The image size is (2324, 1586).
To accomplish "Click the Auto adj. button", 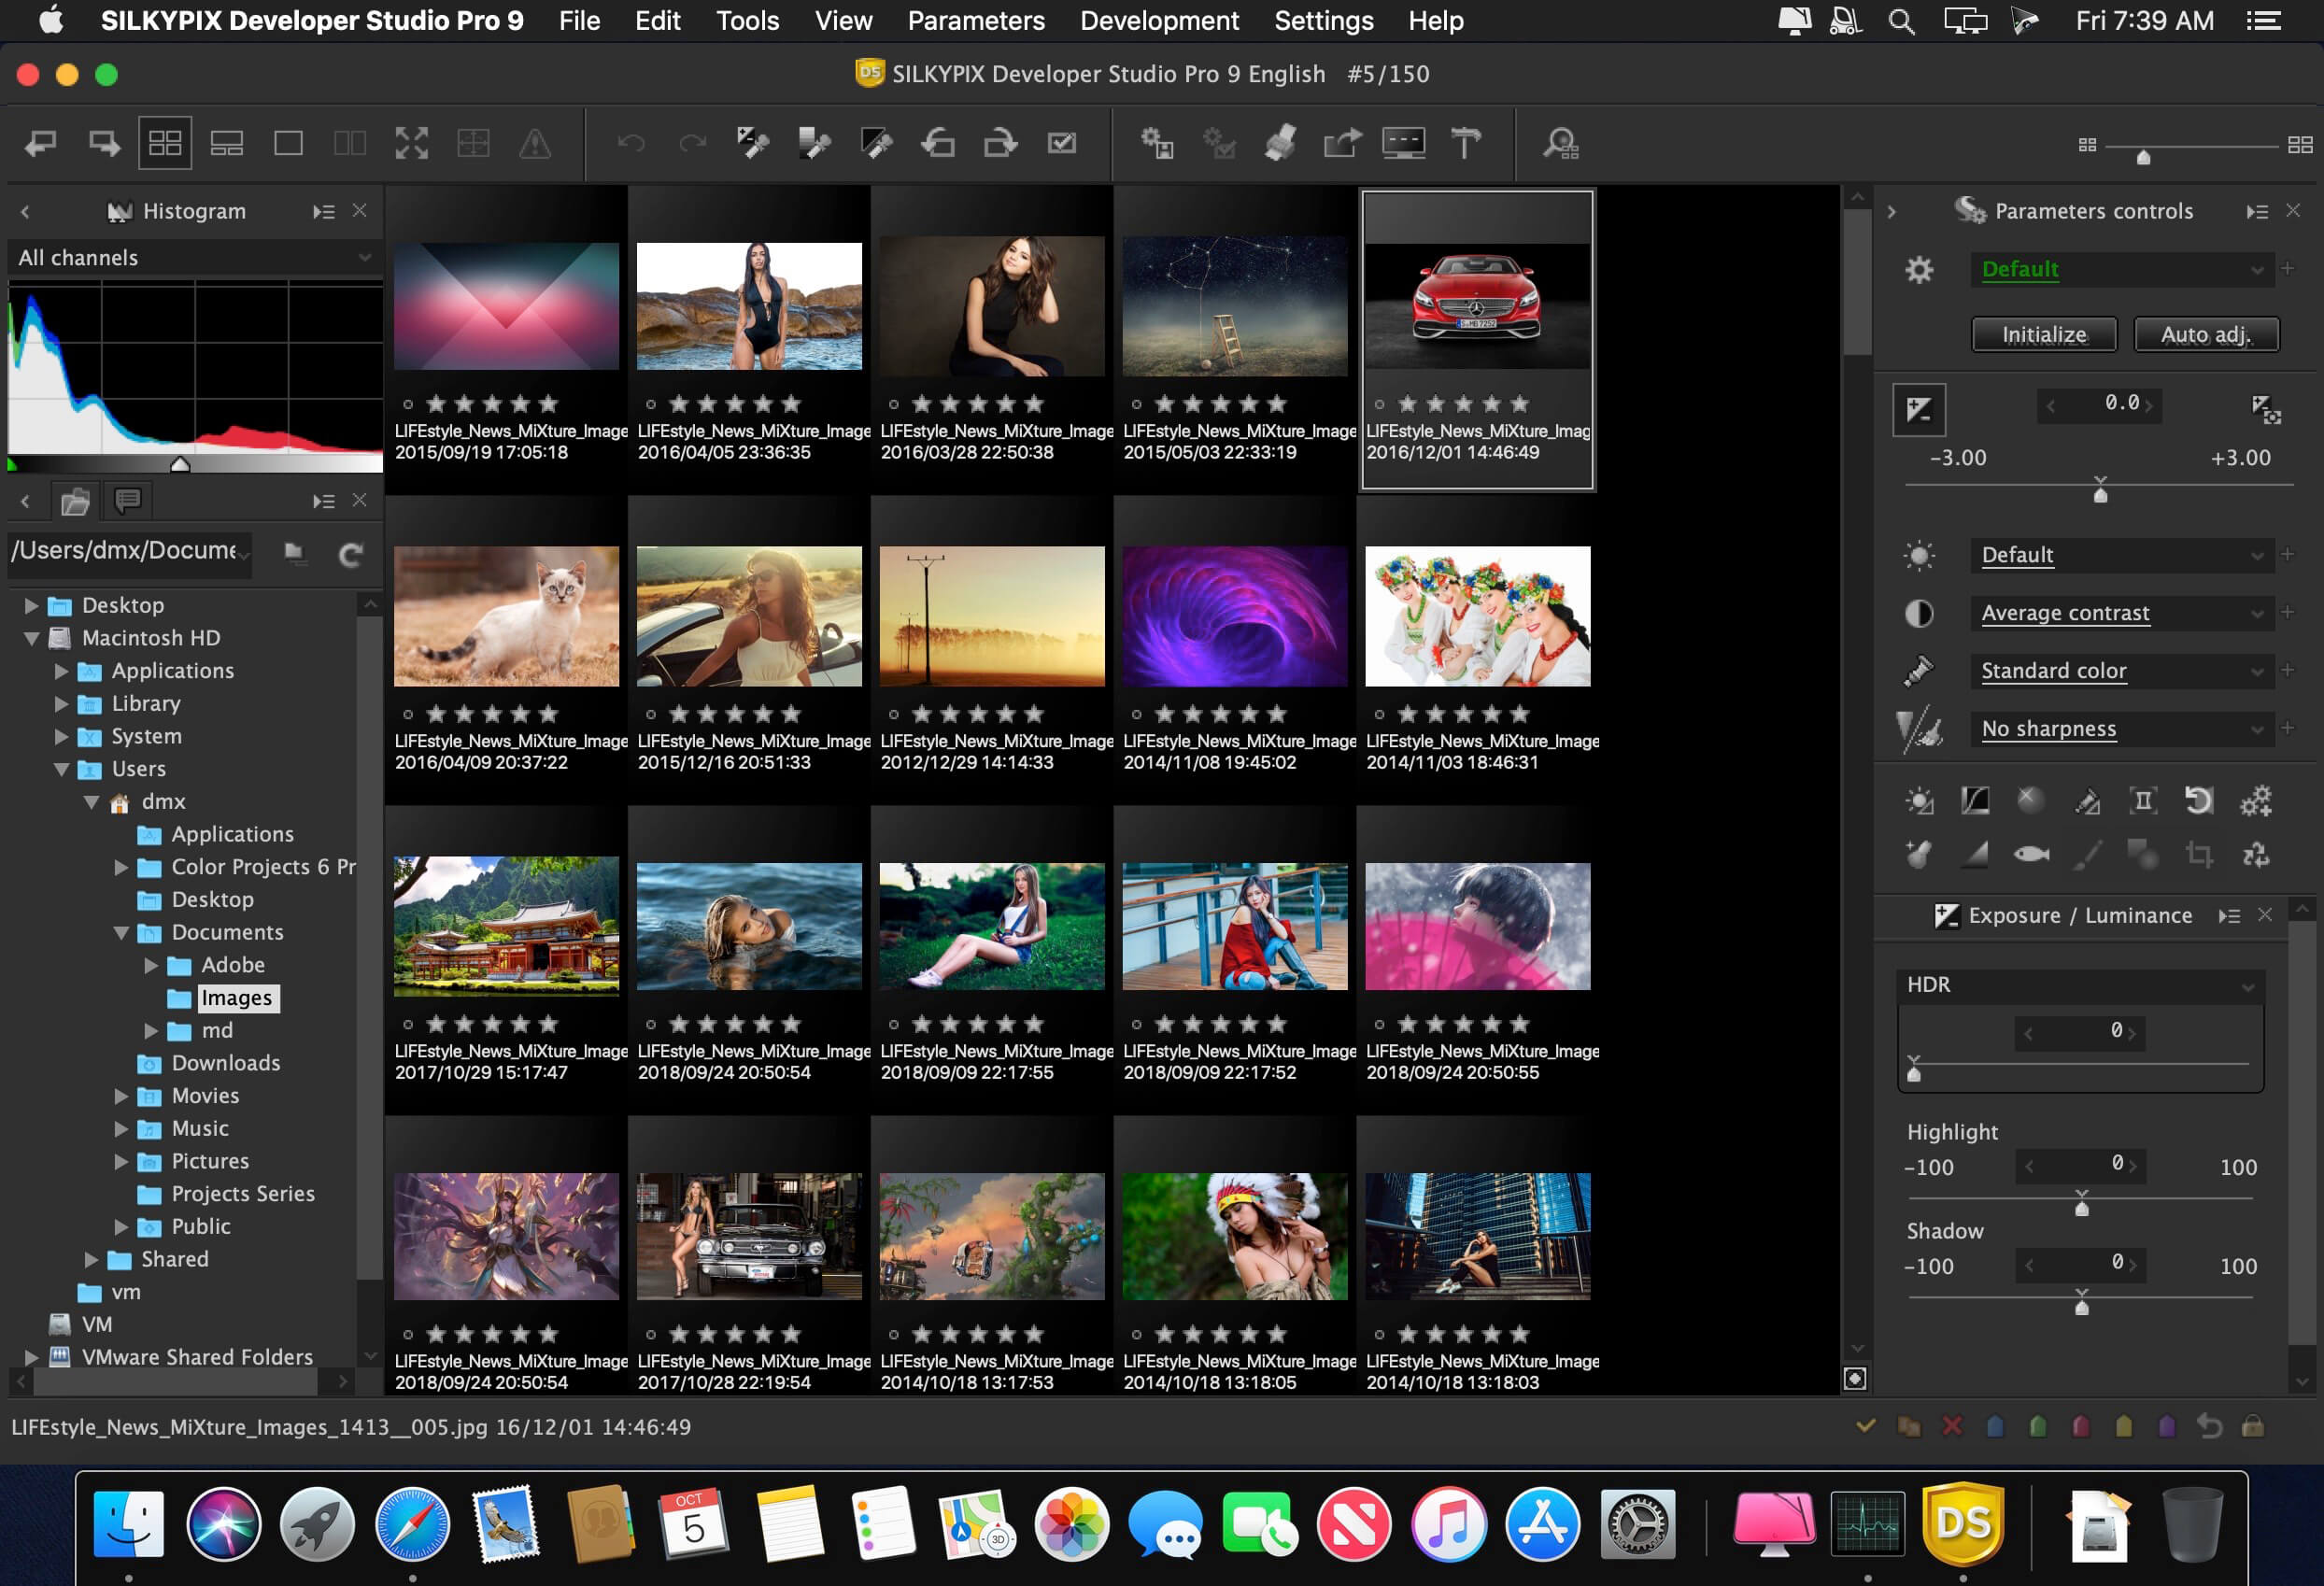I will 2205,333.
